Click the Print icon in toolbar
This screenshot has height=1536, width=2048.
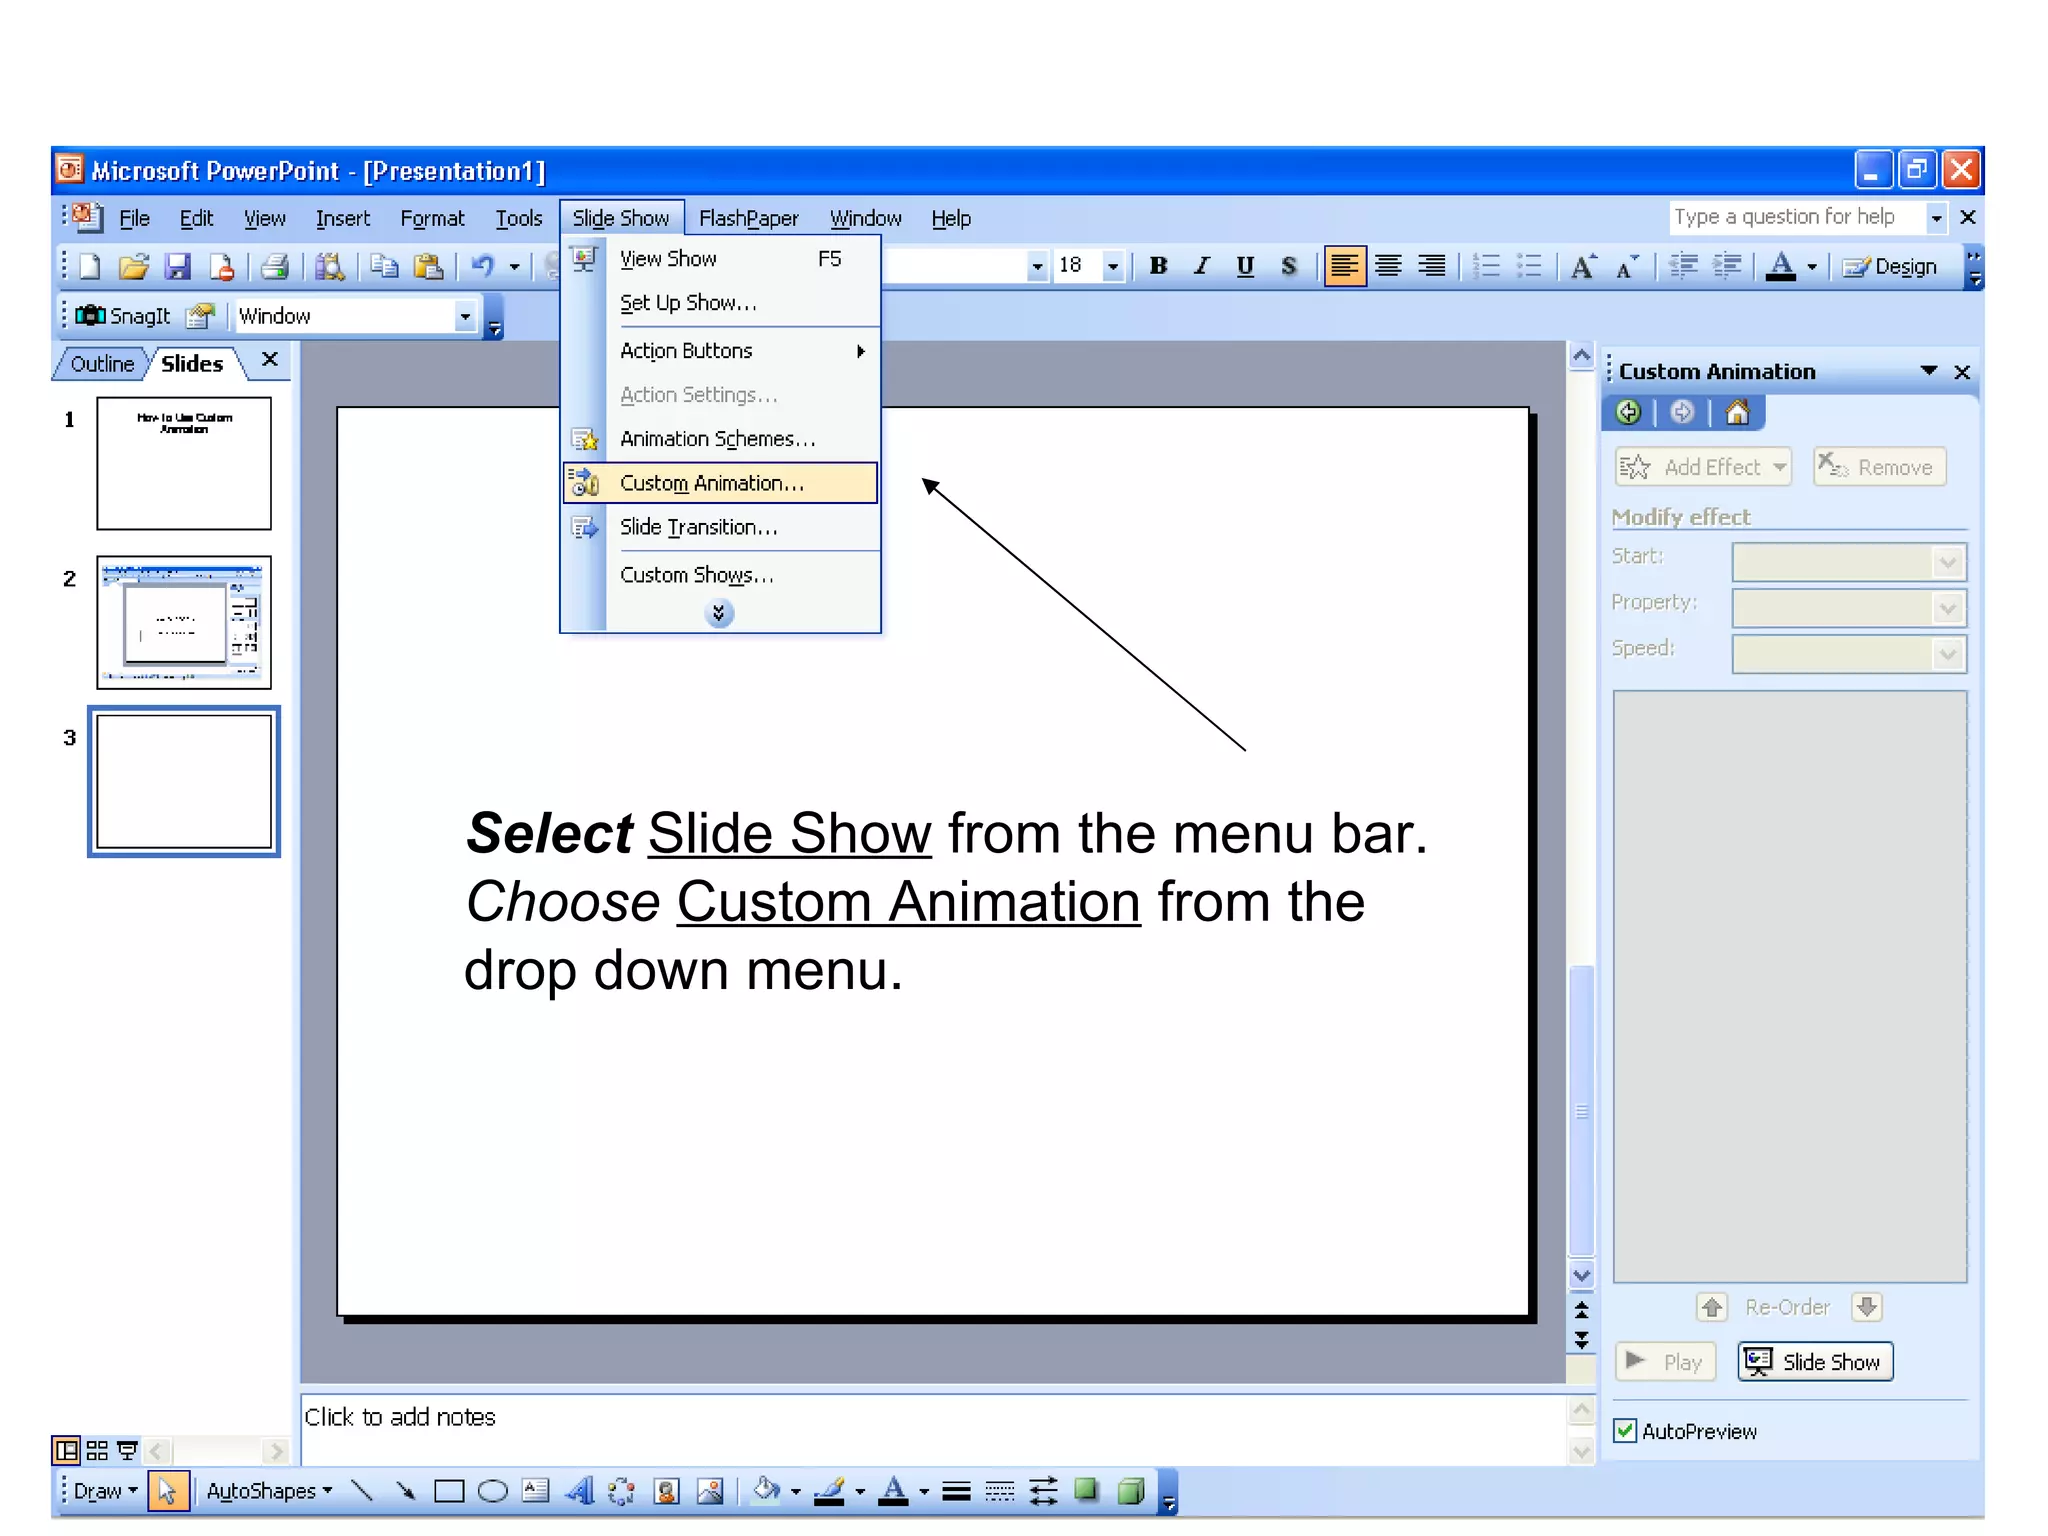coord(274,266)
